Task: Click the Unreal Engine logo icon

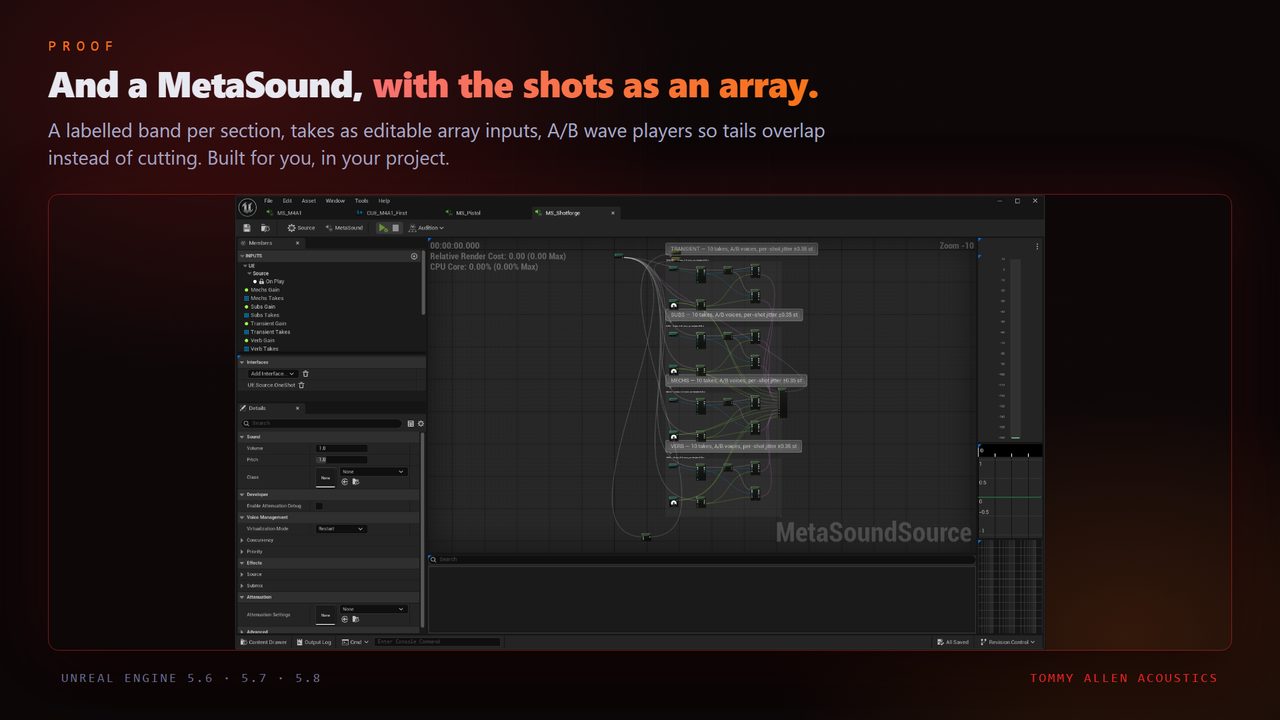Action: (x=247, y=207)
